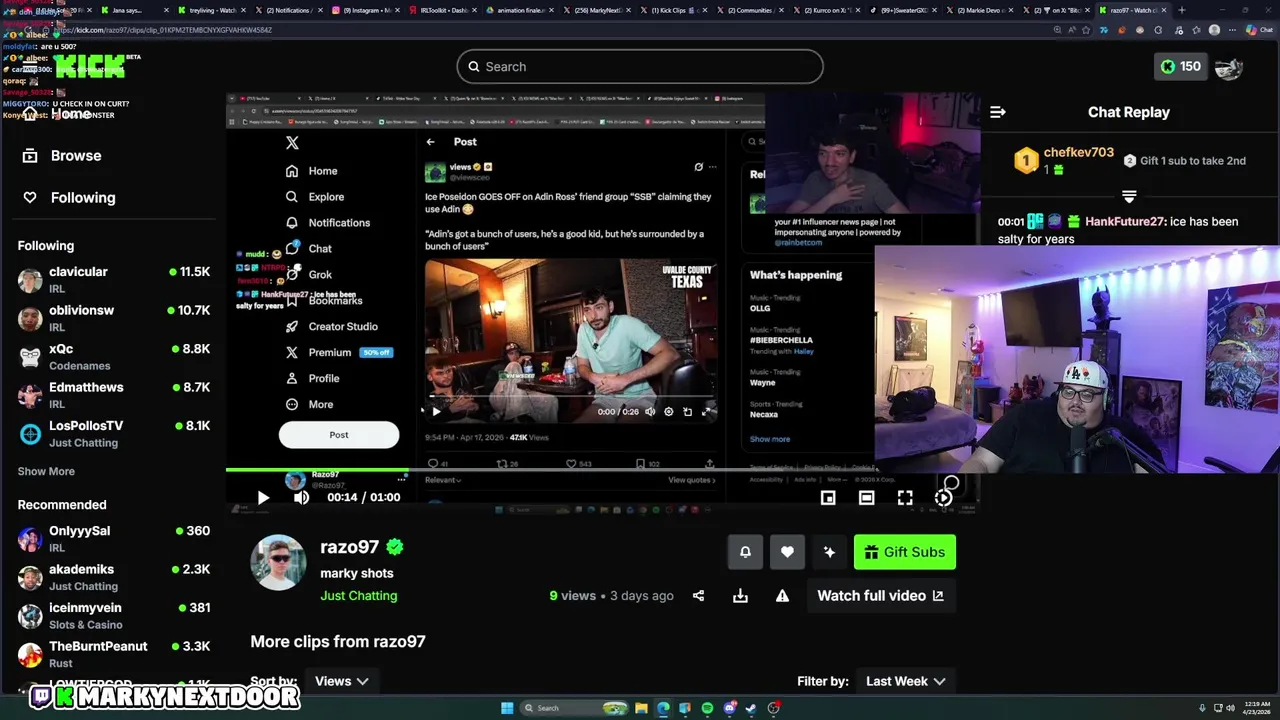Expand the gift leaderboard chevron in chat
This screenshot has height=720, width=1280.
click(1129, 196)
